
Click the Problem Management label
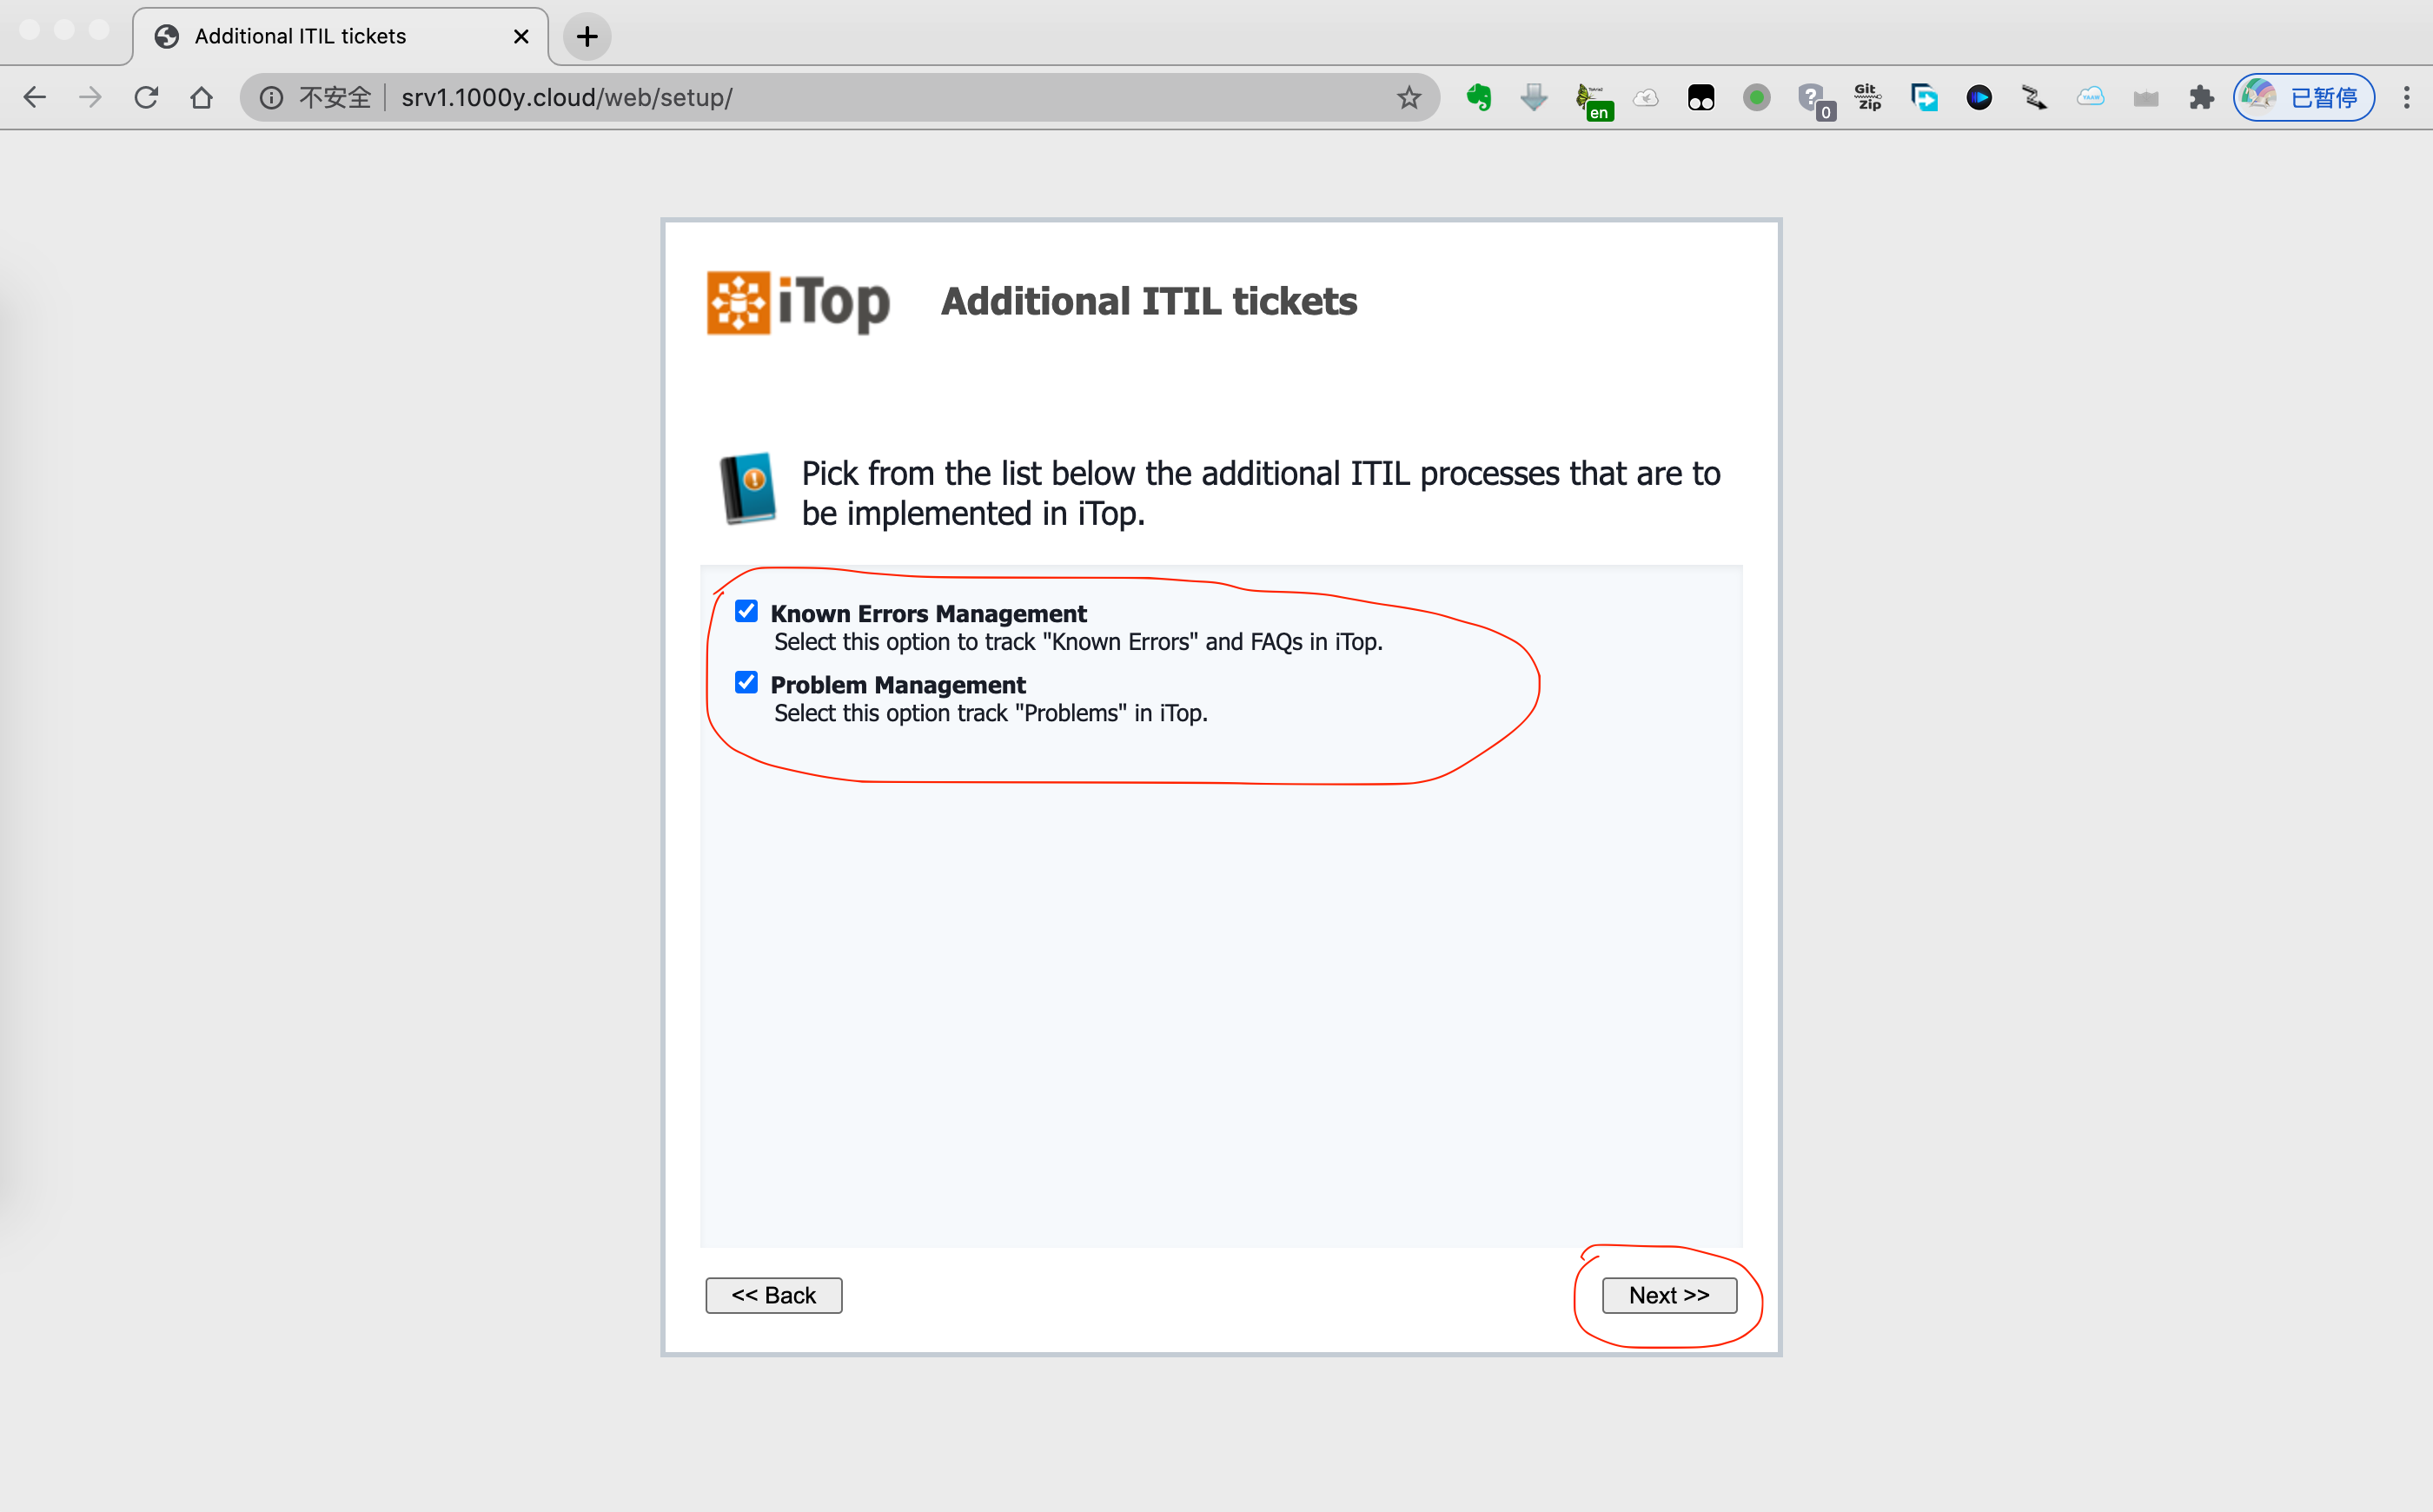point(898,684)
